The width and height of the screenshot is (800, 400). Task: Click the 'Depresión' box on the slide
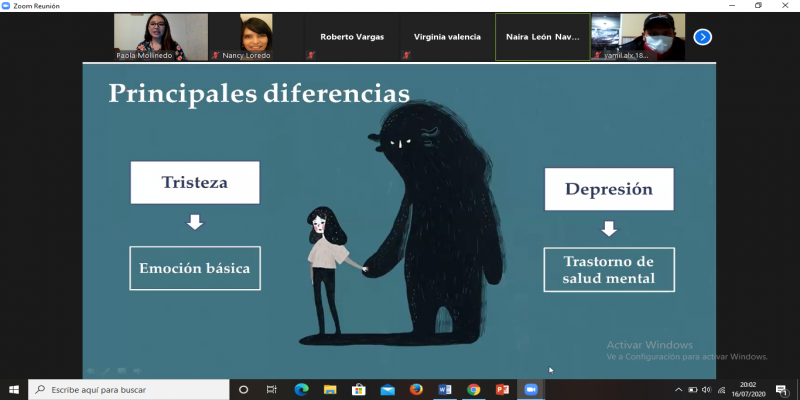(609, 189)
